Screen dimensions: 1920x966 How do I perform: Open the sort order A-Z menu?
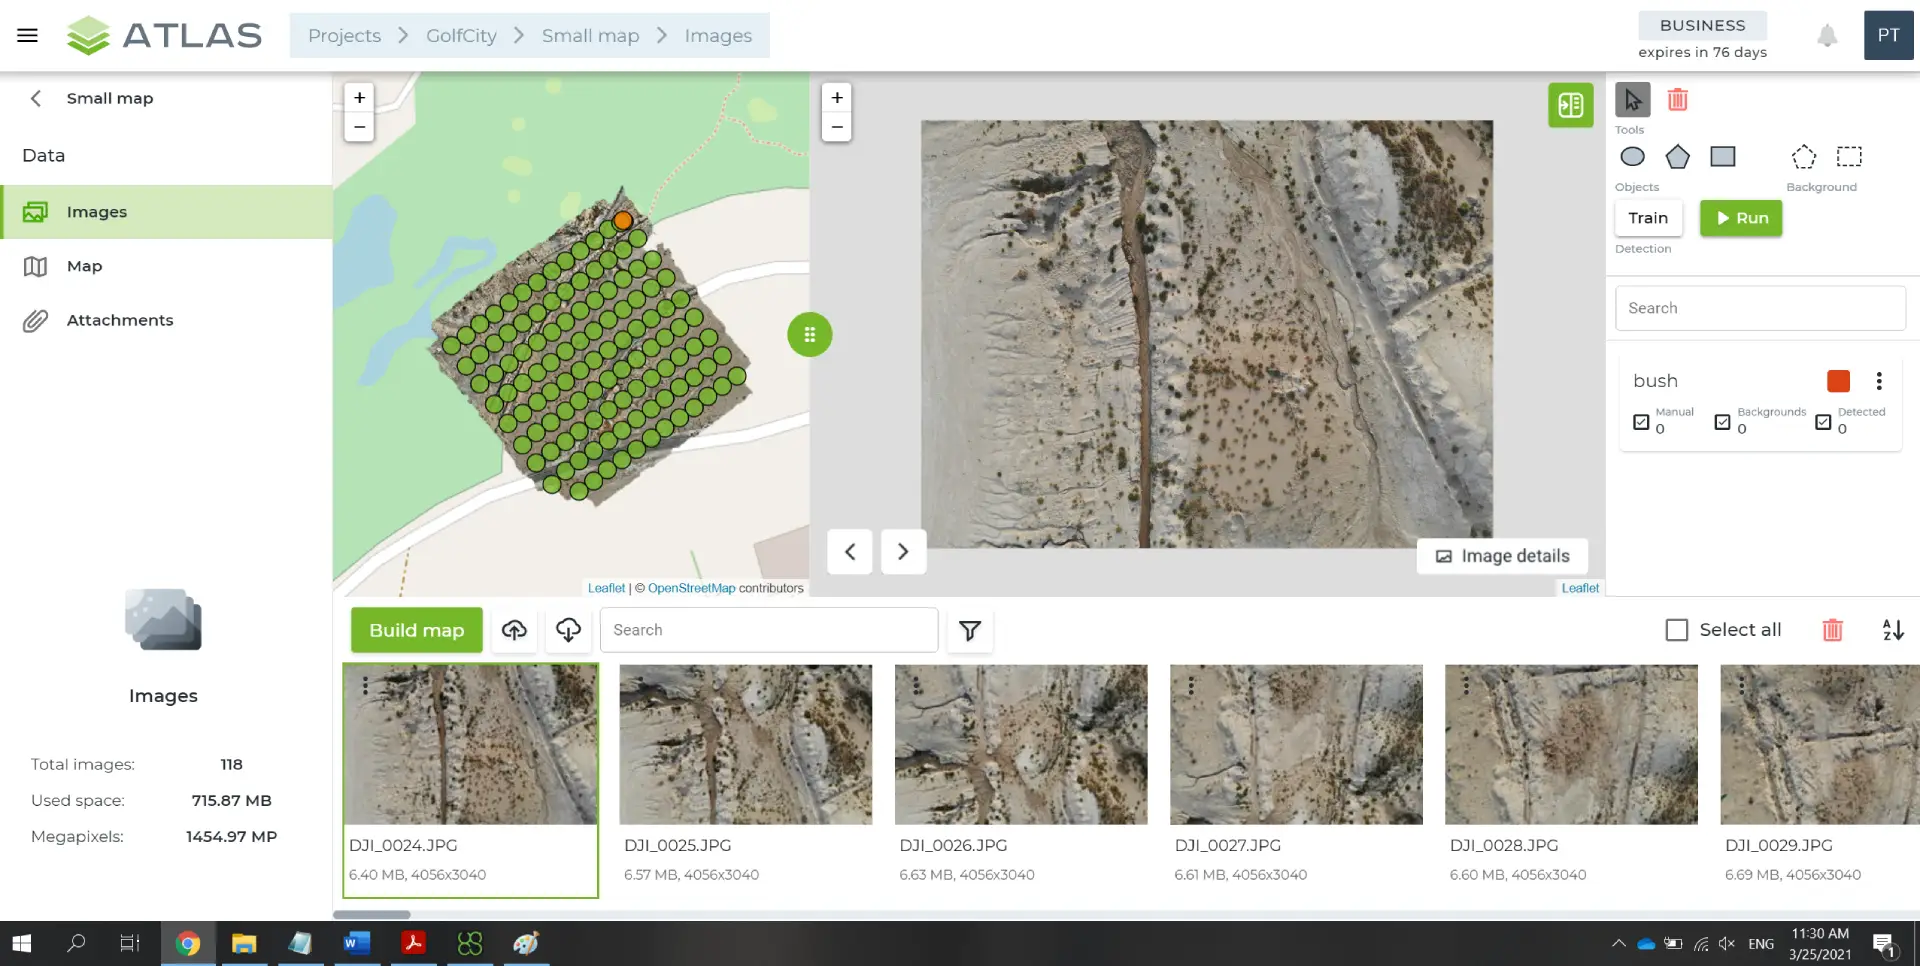[x=1892, y=630]
